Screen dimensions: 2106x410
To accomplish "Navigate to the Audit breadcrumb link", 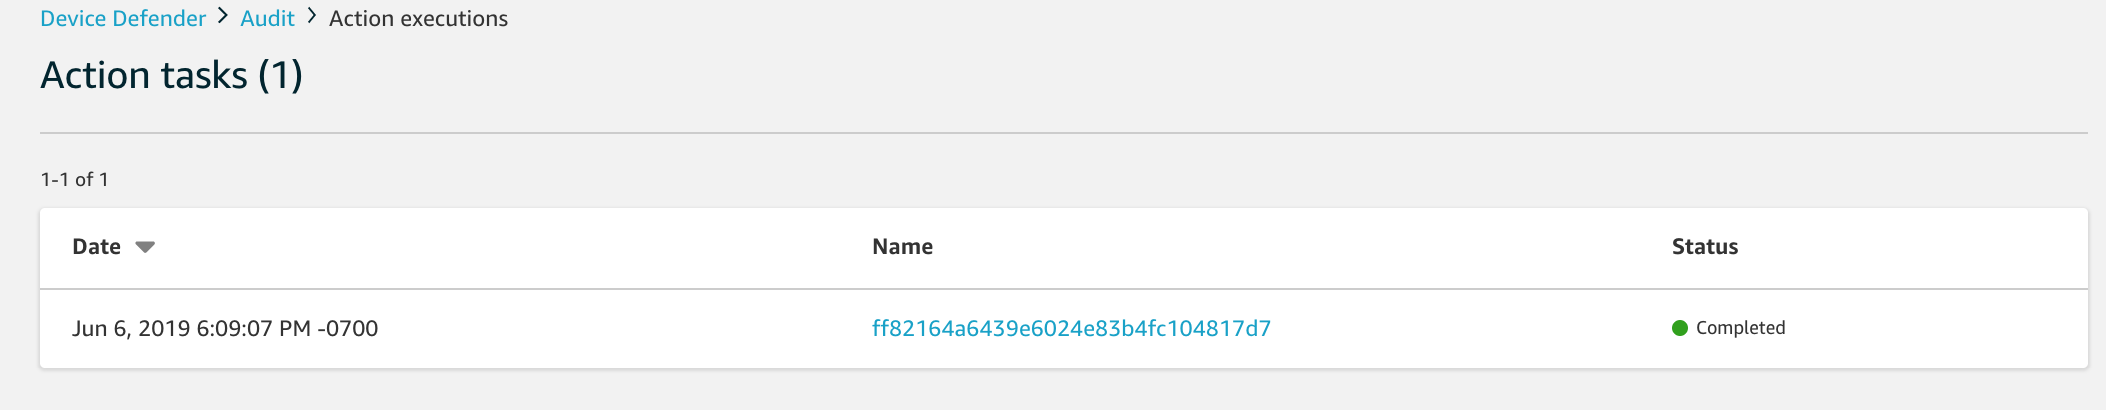I will point(267,18).
